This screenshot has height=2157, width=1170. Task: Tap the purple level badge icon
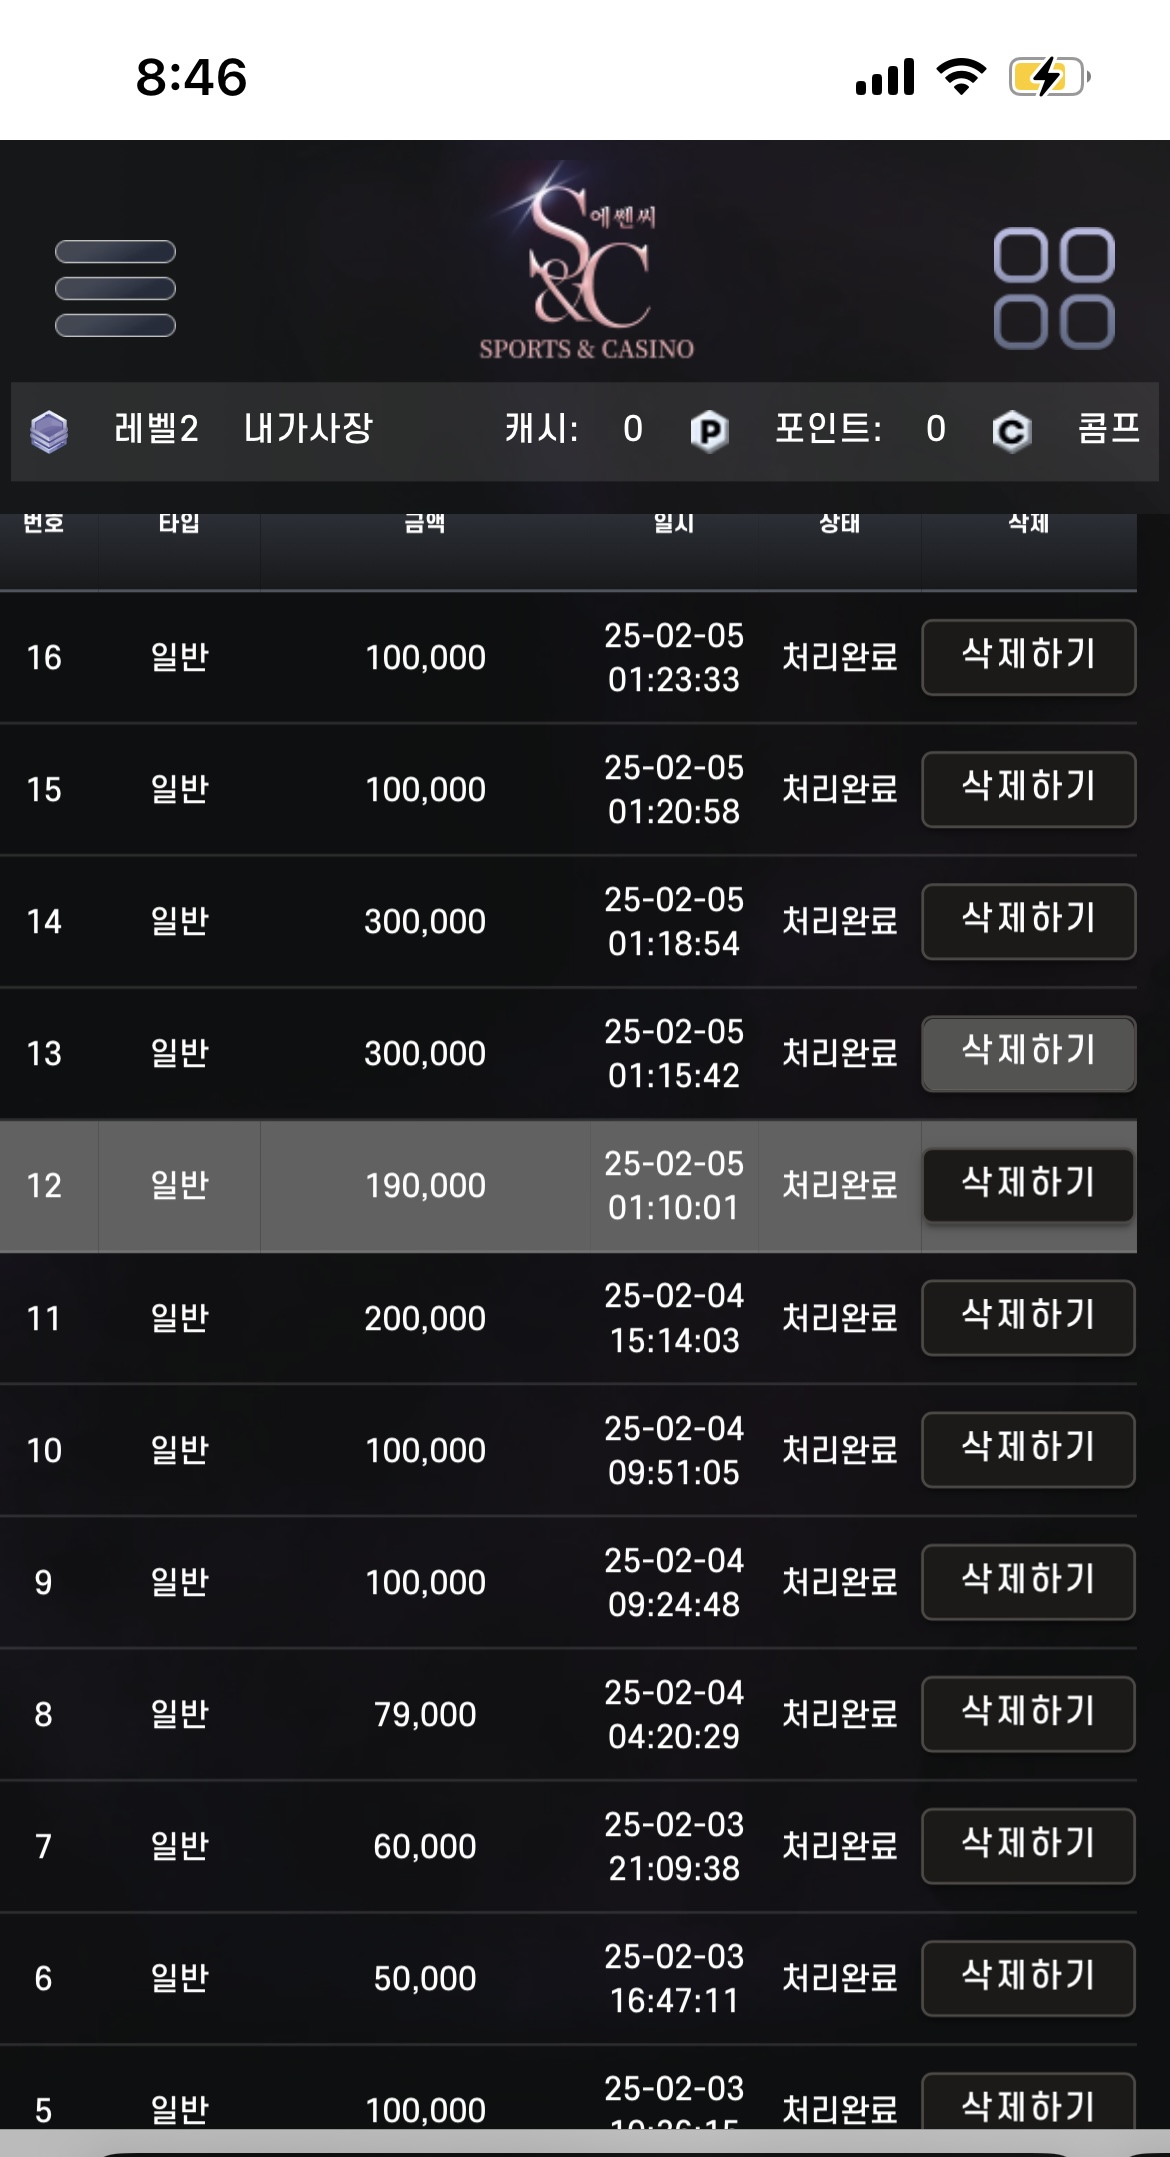click(49, 431)
